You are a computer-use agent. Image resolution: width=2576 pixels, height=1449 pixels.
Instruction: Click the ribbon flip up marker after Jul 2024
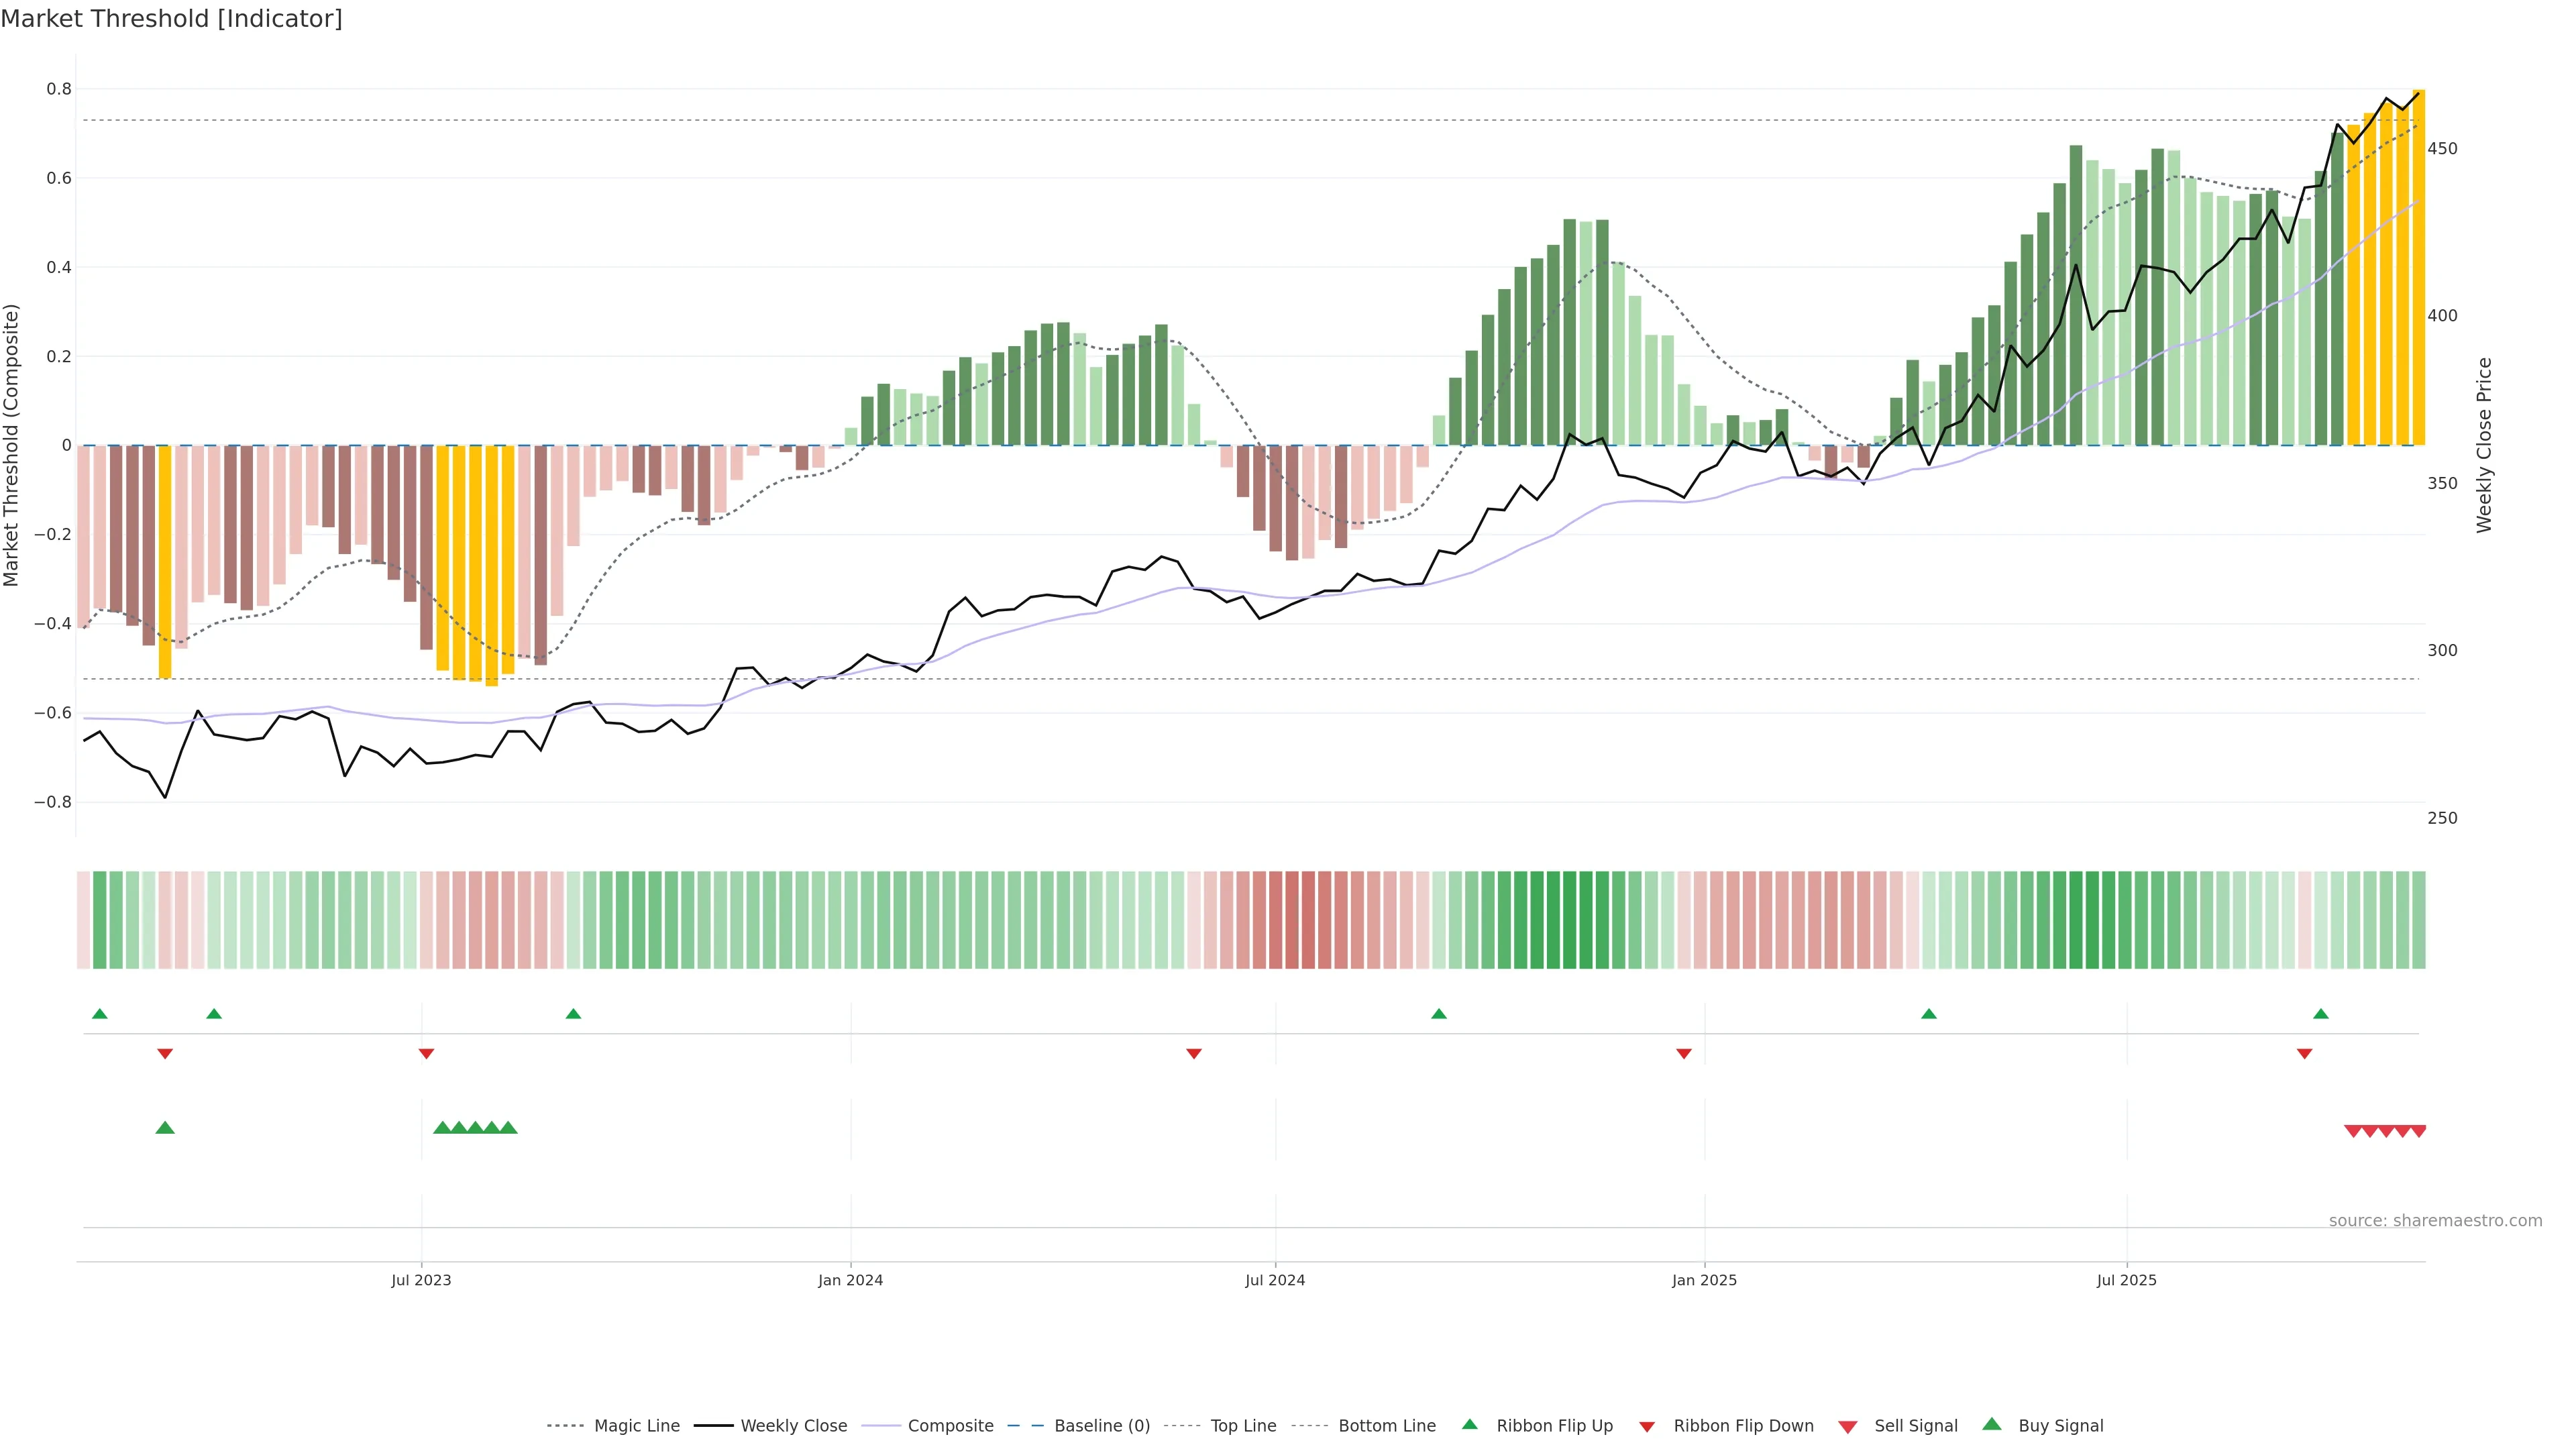click(1439, 1014)
